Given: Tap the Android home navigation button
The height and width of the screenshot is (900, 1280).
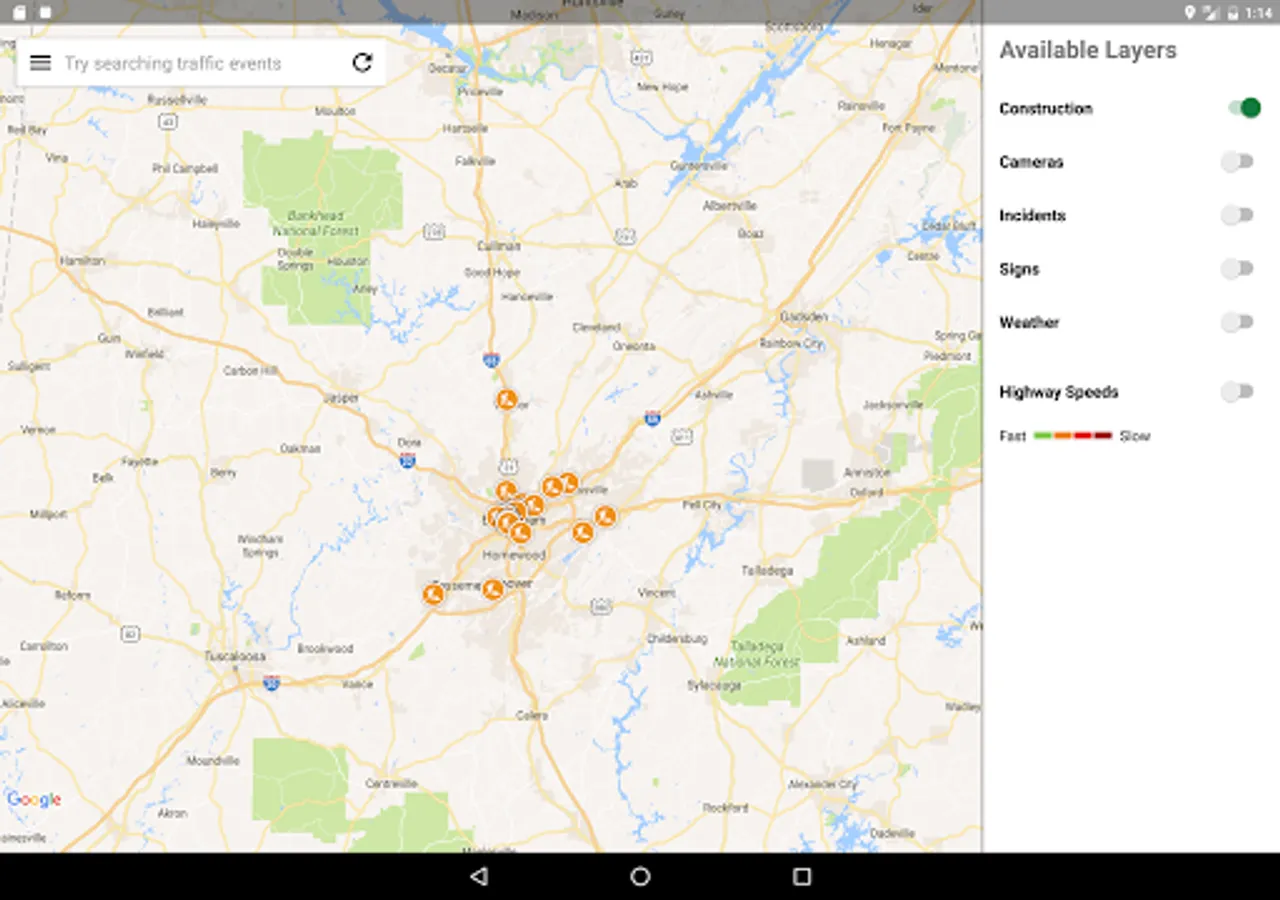Looking at the screenshot, I should [x=640, y=876].
